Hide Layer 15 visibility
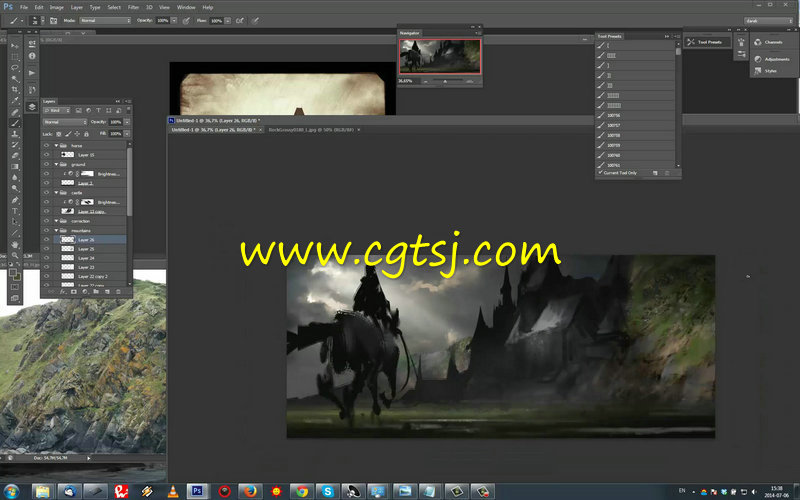Screen dimensions: 800x500 46,155
